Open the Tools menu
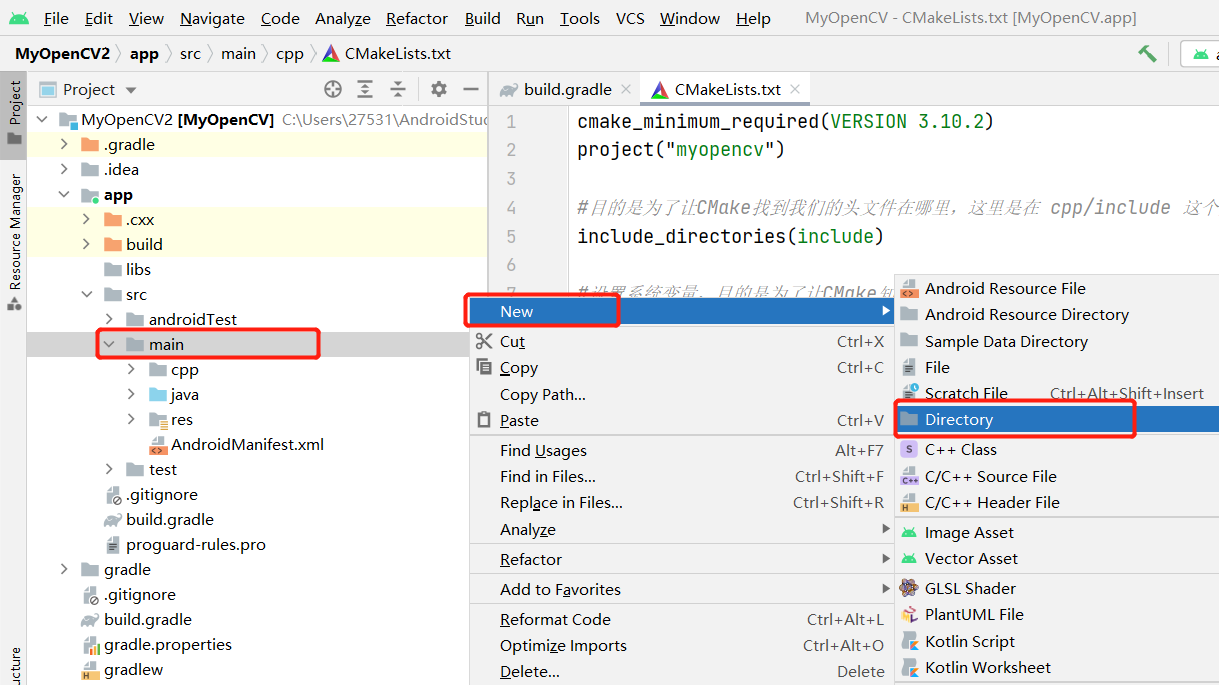Screen dimensions: 1219x685 pyautogui.click(x=580, y=18)
